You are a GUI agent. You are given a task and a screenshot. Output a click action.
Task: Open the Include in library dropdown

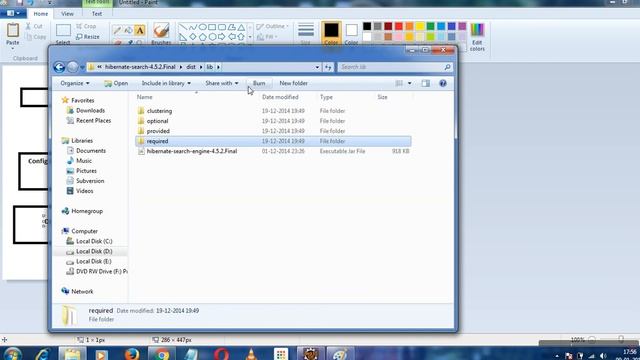(x=166, y=83)
